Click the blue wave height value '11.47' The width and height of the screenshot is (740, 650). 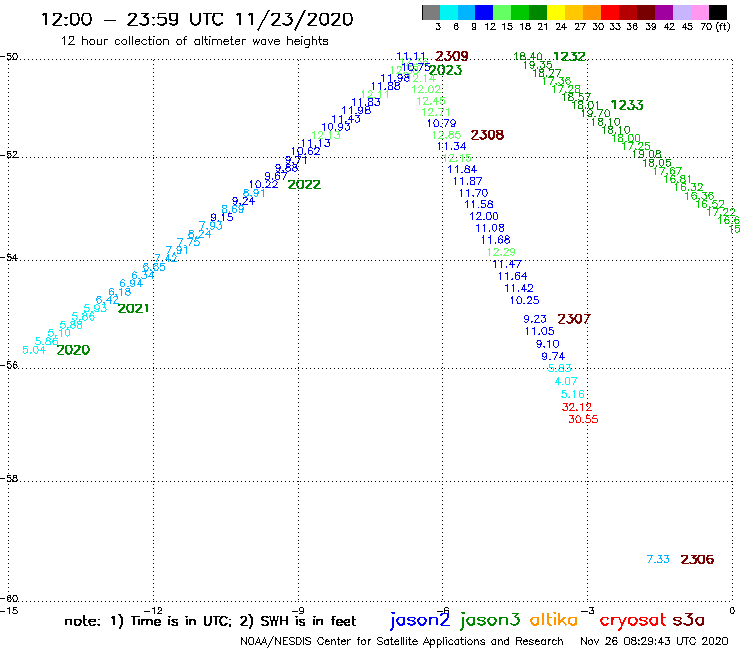pos(507,264)
